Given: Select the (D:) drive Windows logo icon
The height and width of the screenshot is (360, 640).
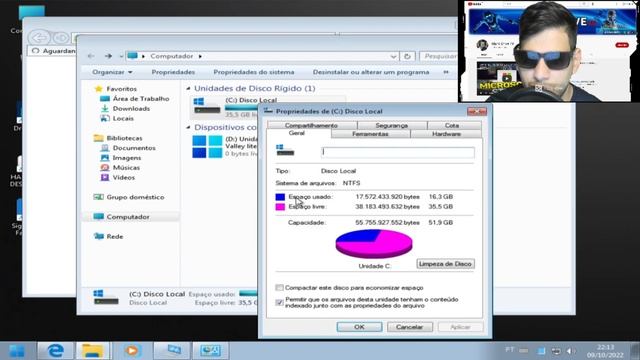Looking at the screenshot, I should [x=207, y=147].
